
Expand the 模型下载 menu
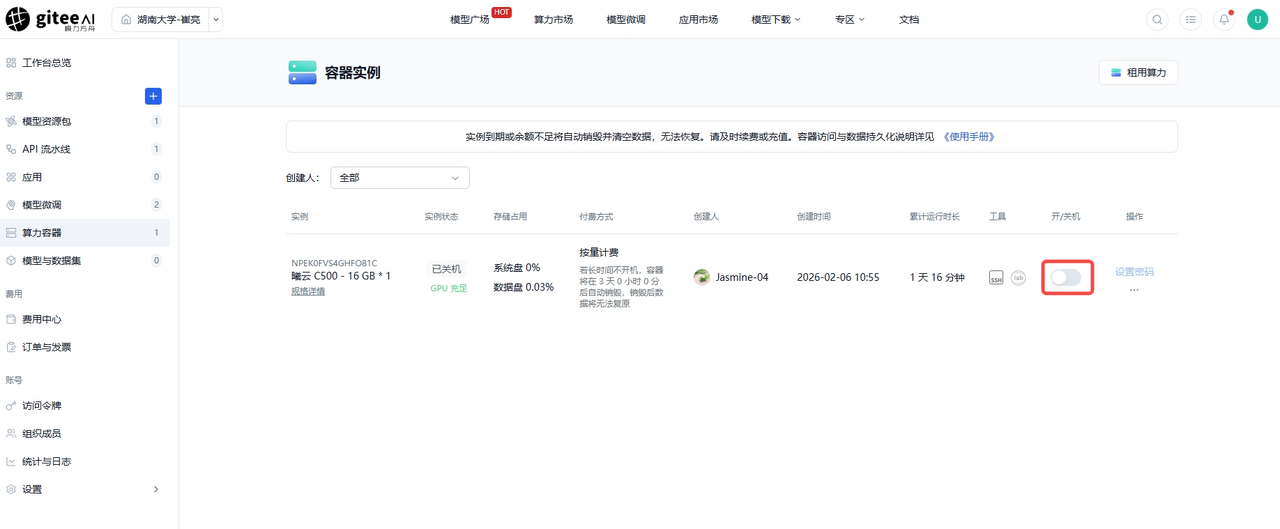point(776,19)
